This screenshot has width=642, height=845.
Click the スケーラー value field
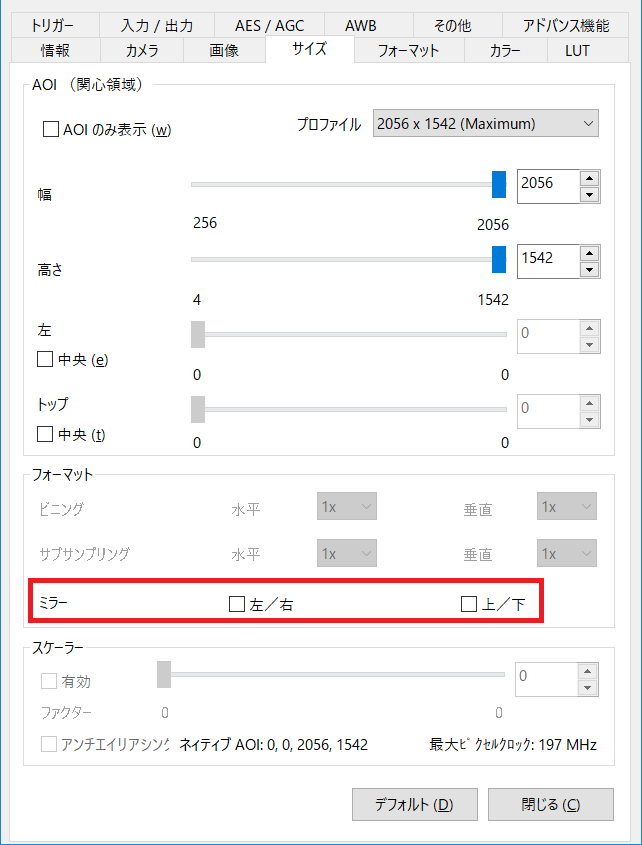pyautogui.click(x=546, y=678)
